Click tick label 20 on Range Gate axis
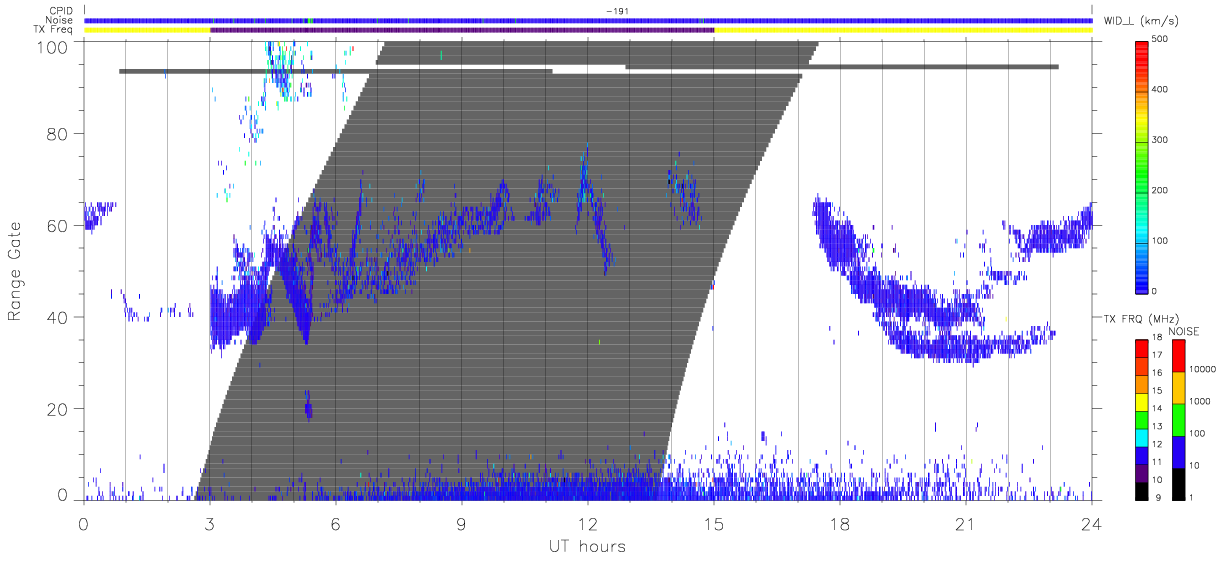The height and width of the screenshot is (567, 1228). coord(57,409)
